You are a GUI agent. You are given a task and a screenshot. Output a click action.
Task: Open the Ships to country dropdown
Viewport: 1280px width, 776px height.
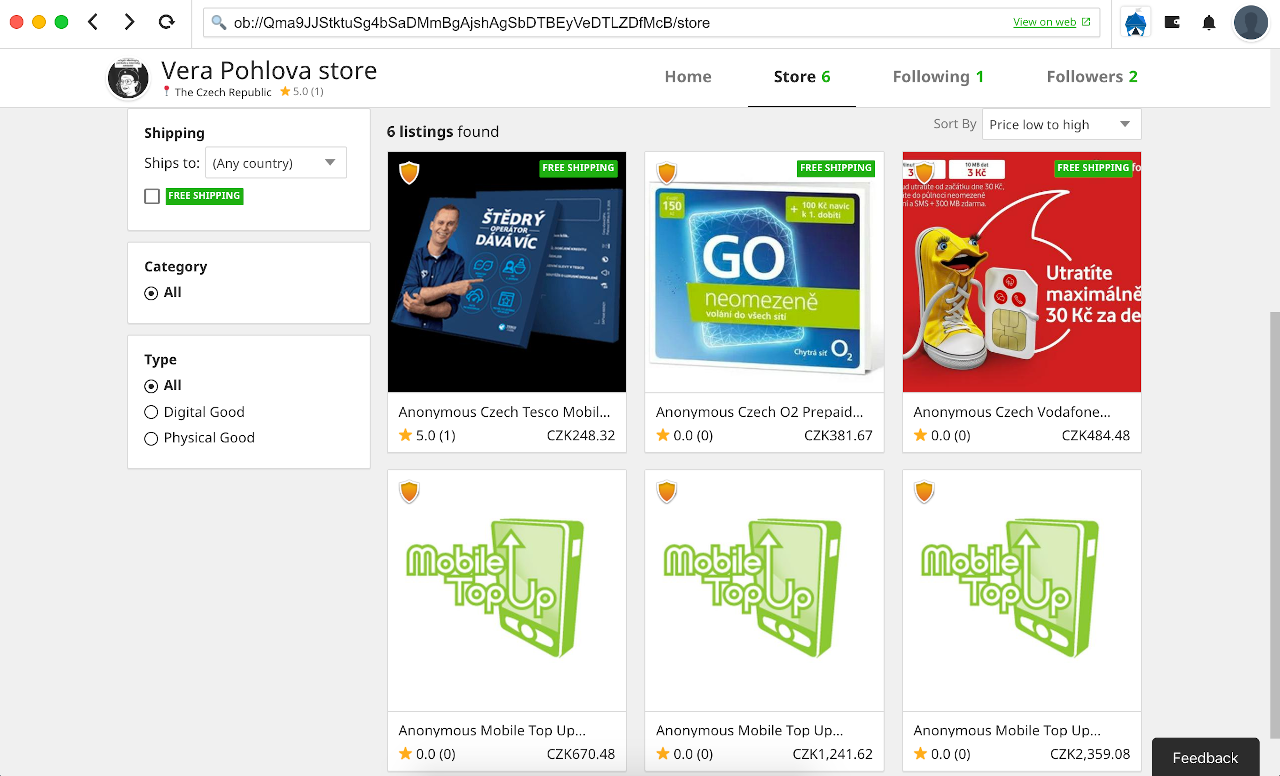pos(275,162)
